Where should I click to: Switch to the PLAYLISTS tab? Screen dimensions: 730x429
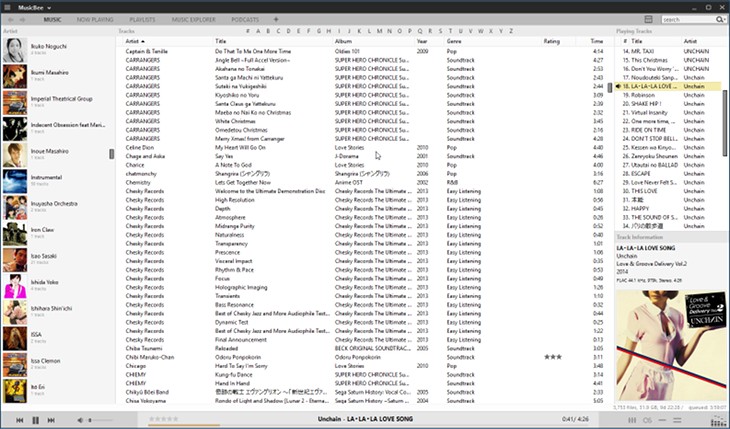[x=142, y=20]
